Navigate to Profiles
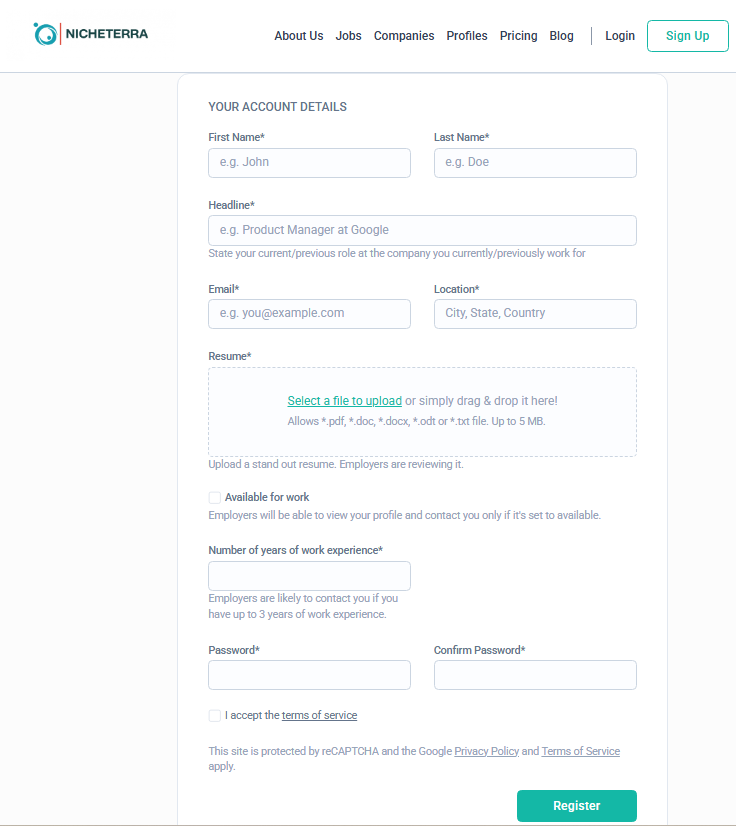 pyautogui.click(x=467, y=36)
